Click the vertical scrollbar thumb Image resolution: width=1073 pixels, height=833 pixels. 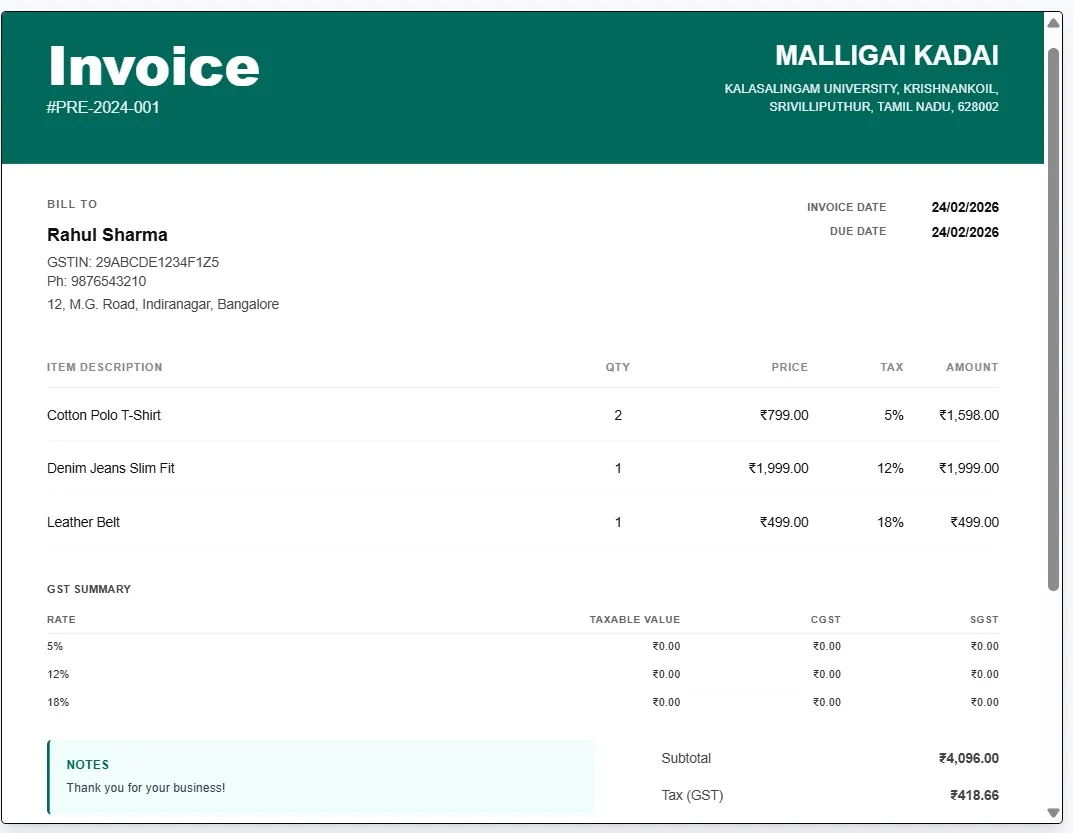1053,318
